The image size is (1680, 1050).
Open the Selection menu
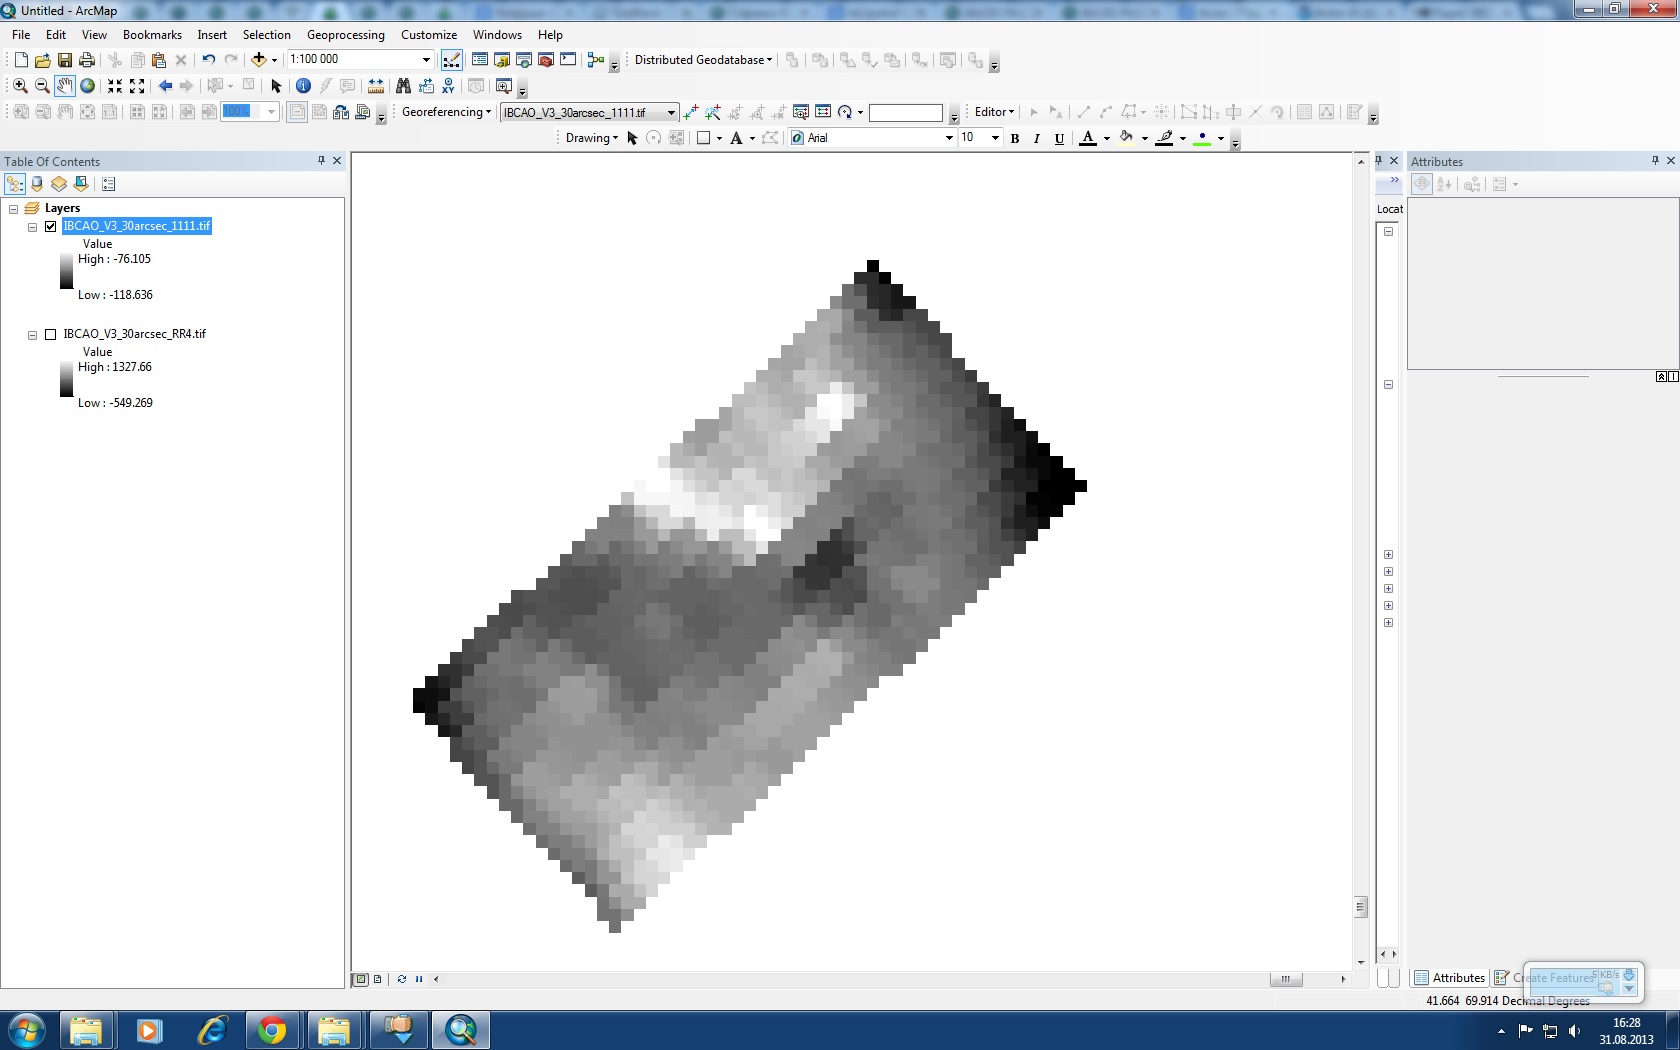[x=266, y=35]
